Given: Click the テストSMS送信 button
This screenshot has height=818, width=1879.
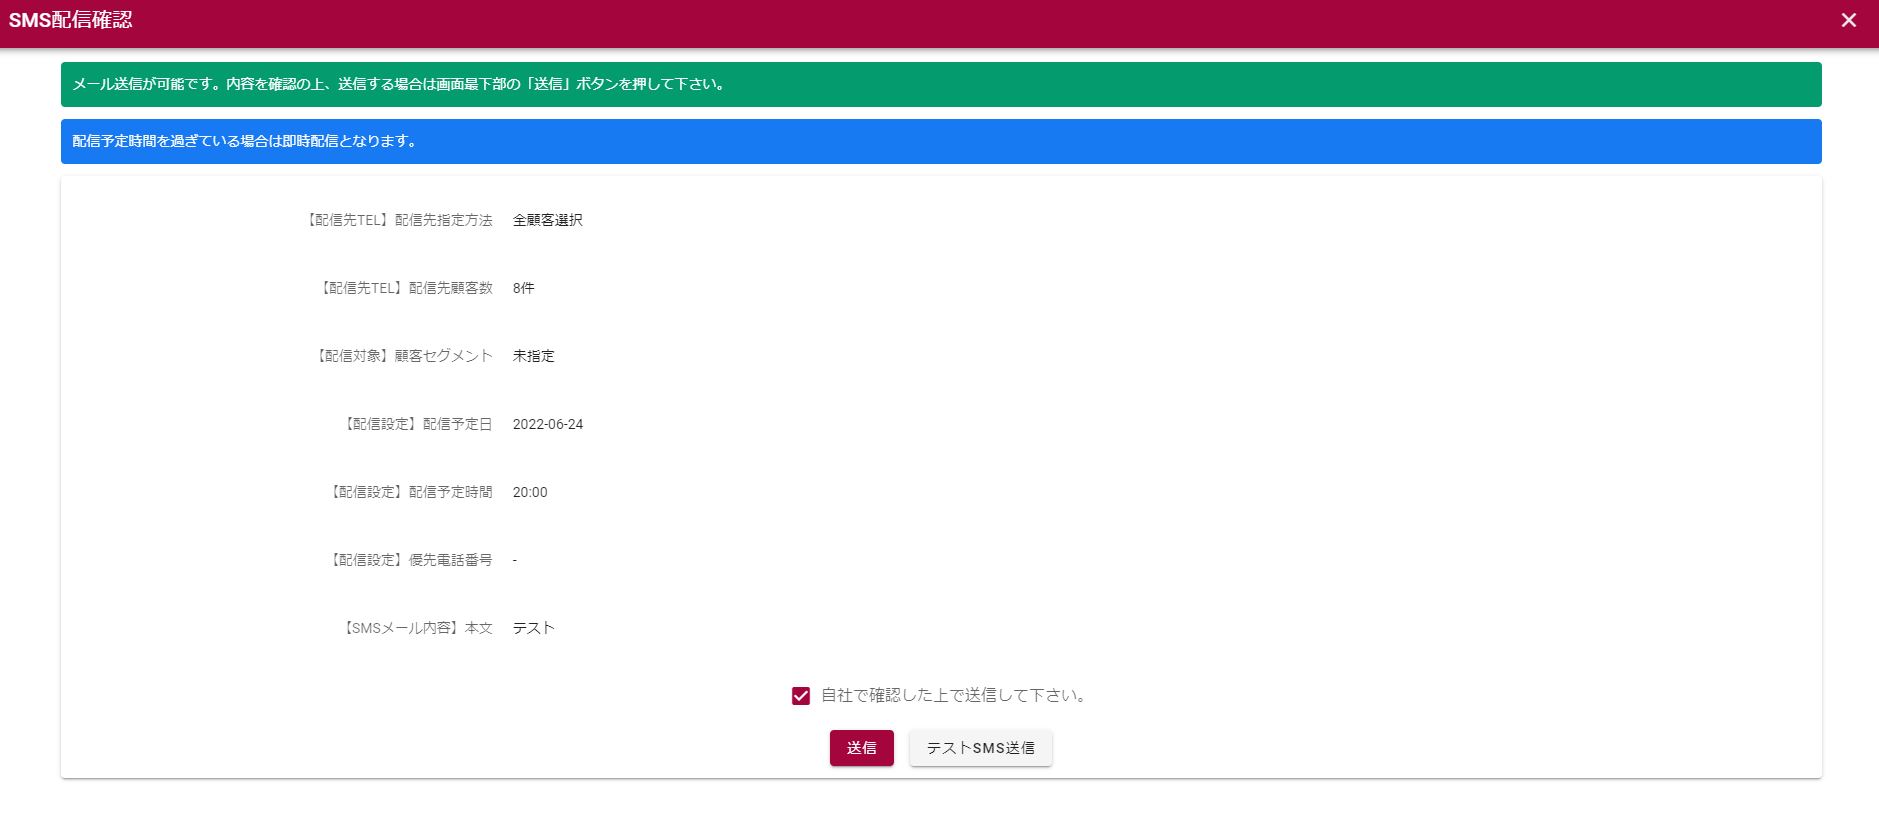Looking at the screenshot, I should coord(980,748).
